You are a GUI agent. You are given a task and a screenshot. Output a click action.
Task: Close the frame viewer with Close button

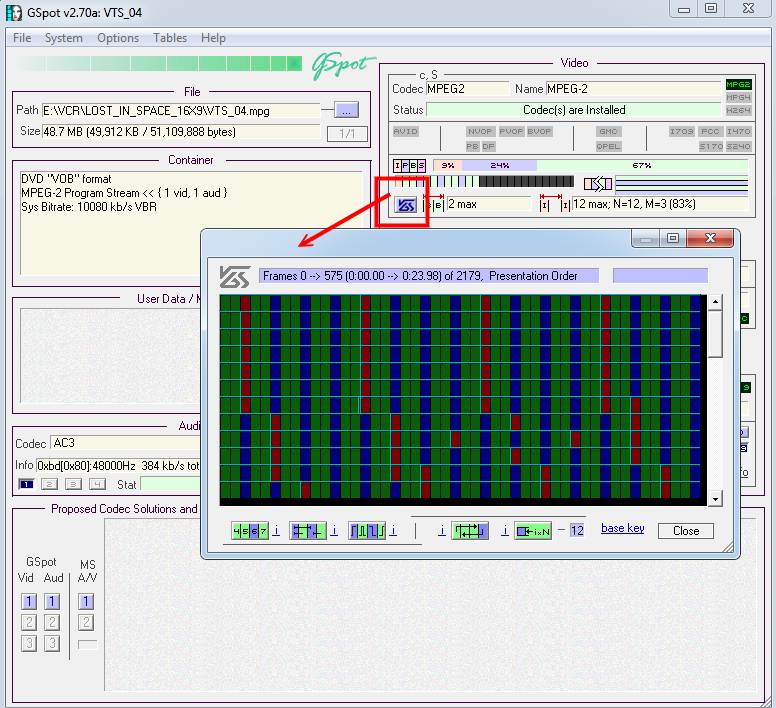pos(685,531)
